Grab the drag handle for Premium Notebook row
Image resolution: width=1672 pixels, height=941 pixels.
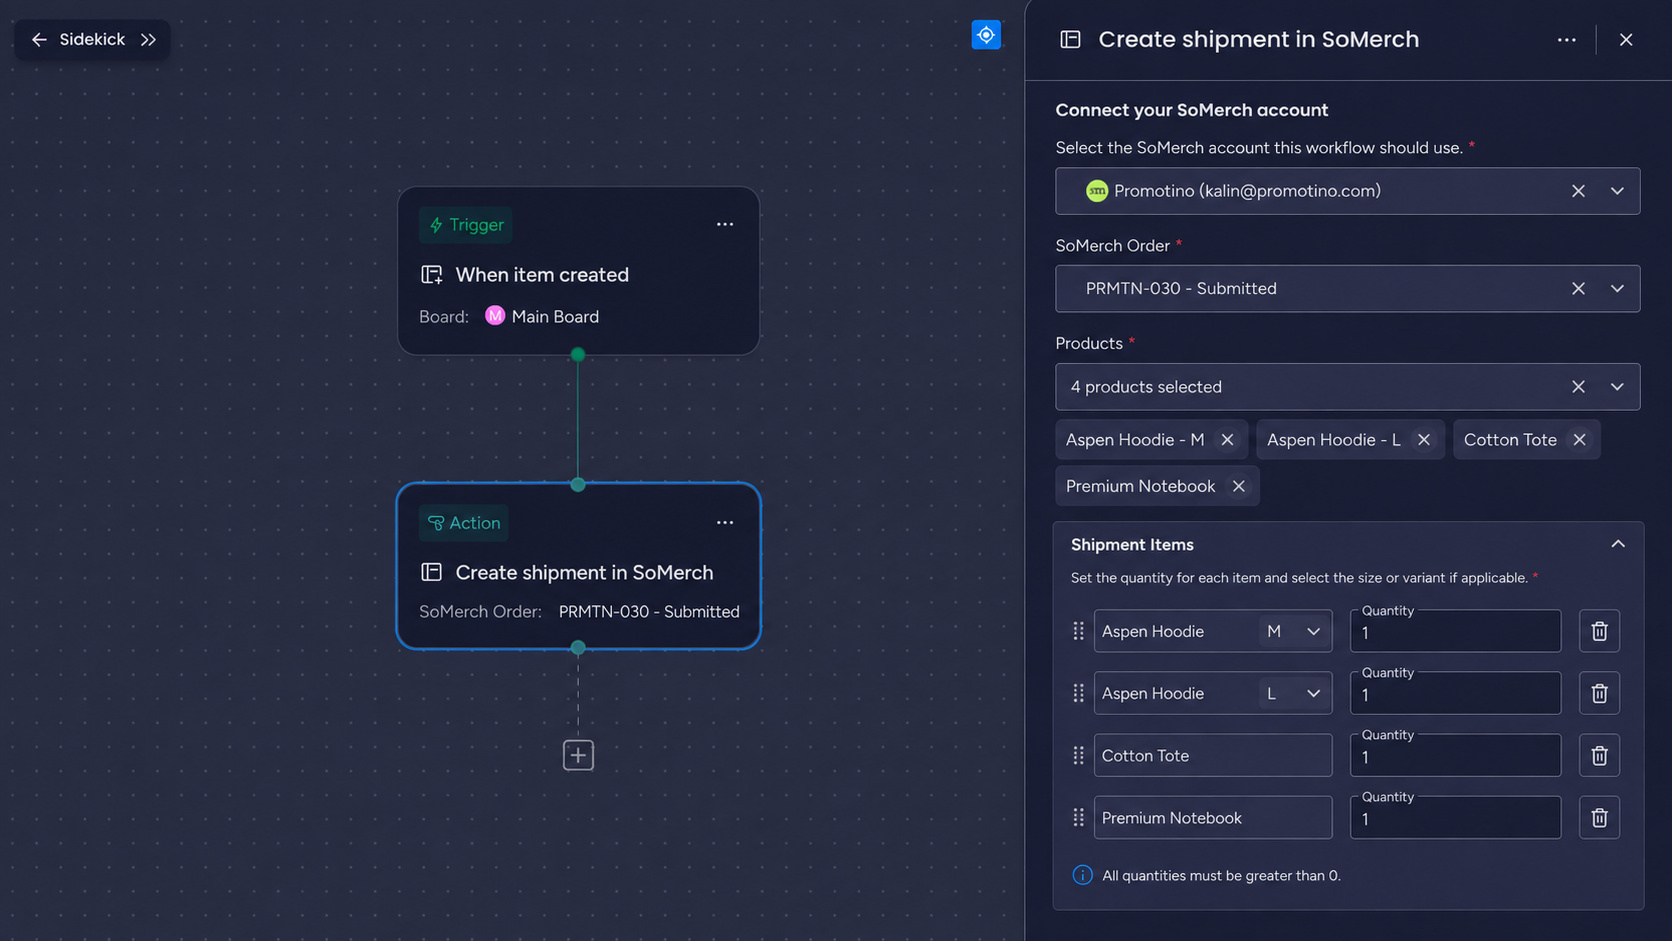click(1078, 817)
